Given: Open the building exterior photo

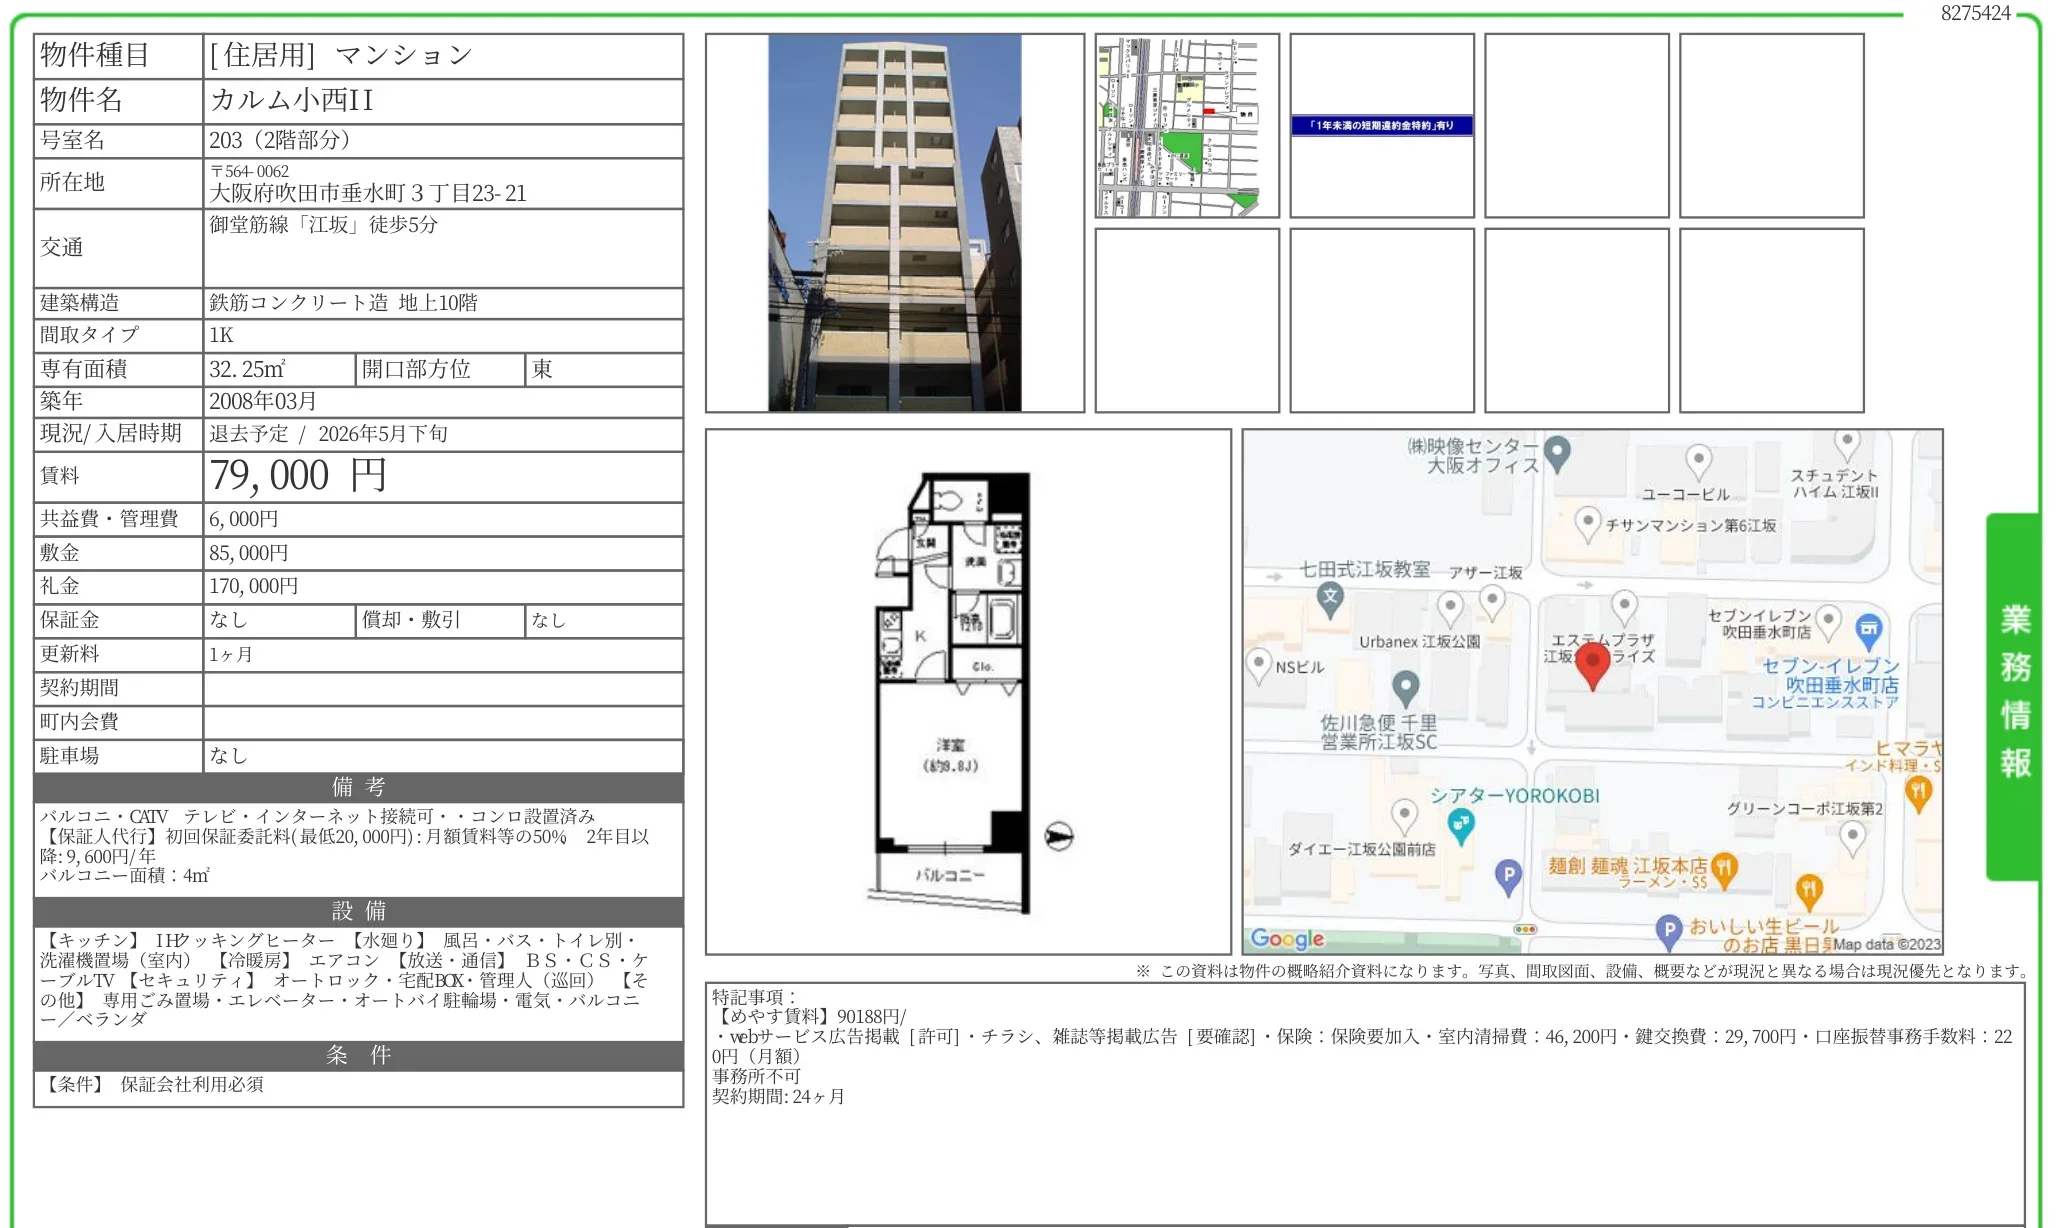Looking at the screenshot, I should pos(894,223).
